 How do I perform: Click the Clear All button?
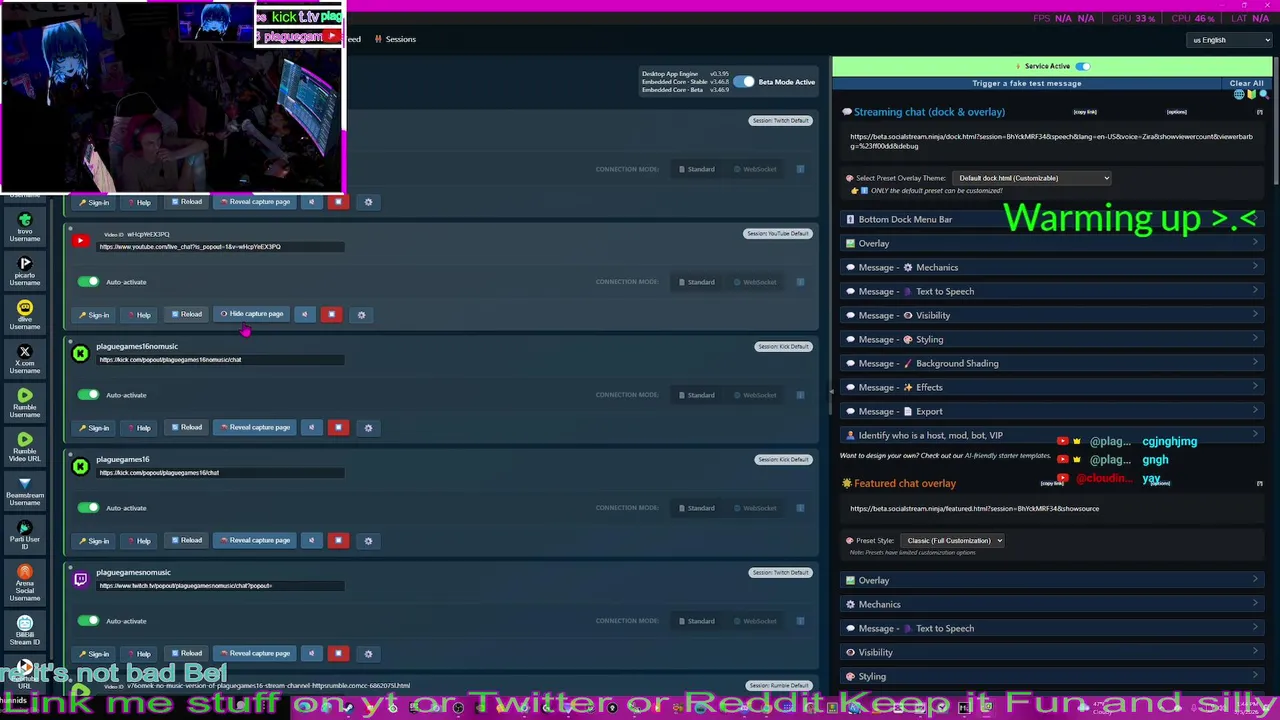pos(1246,84)
